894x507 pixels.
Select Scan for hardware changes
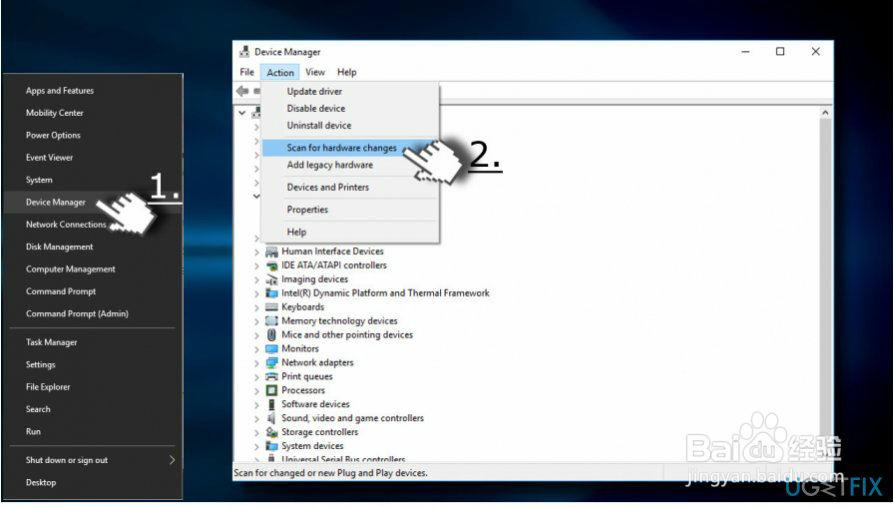[350, 148]
